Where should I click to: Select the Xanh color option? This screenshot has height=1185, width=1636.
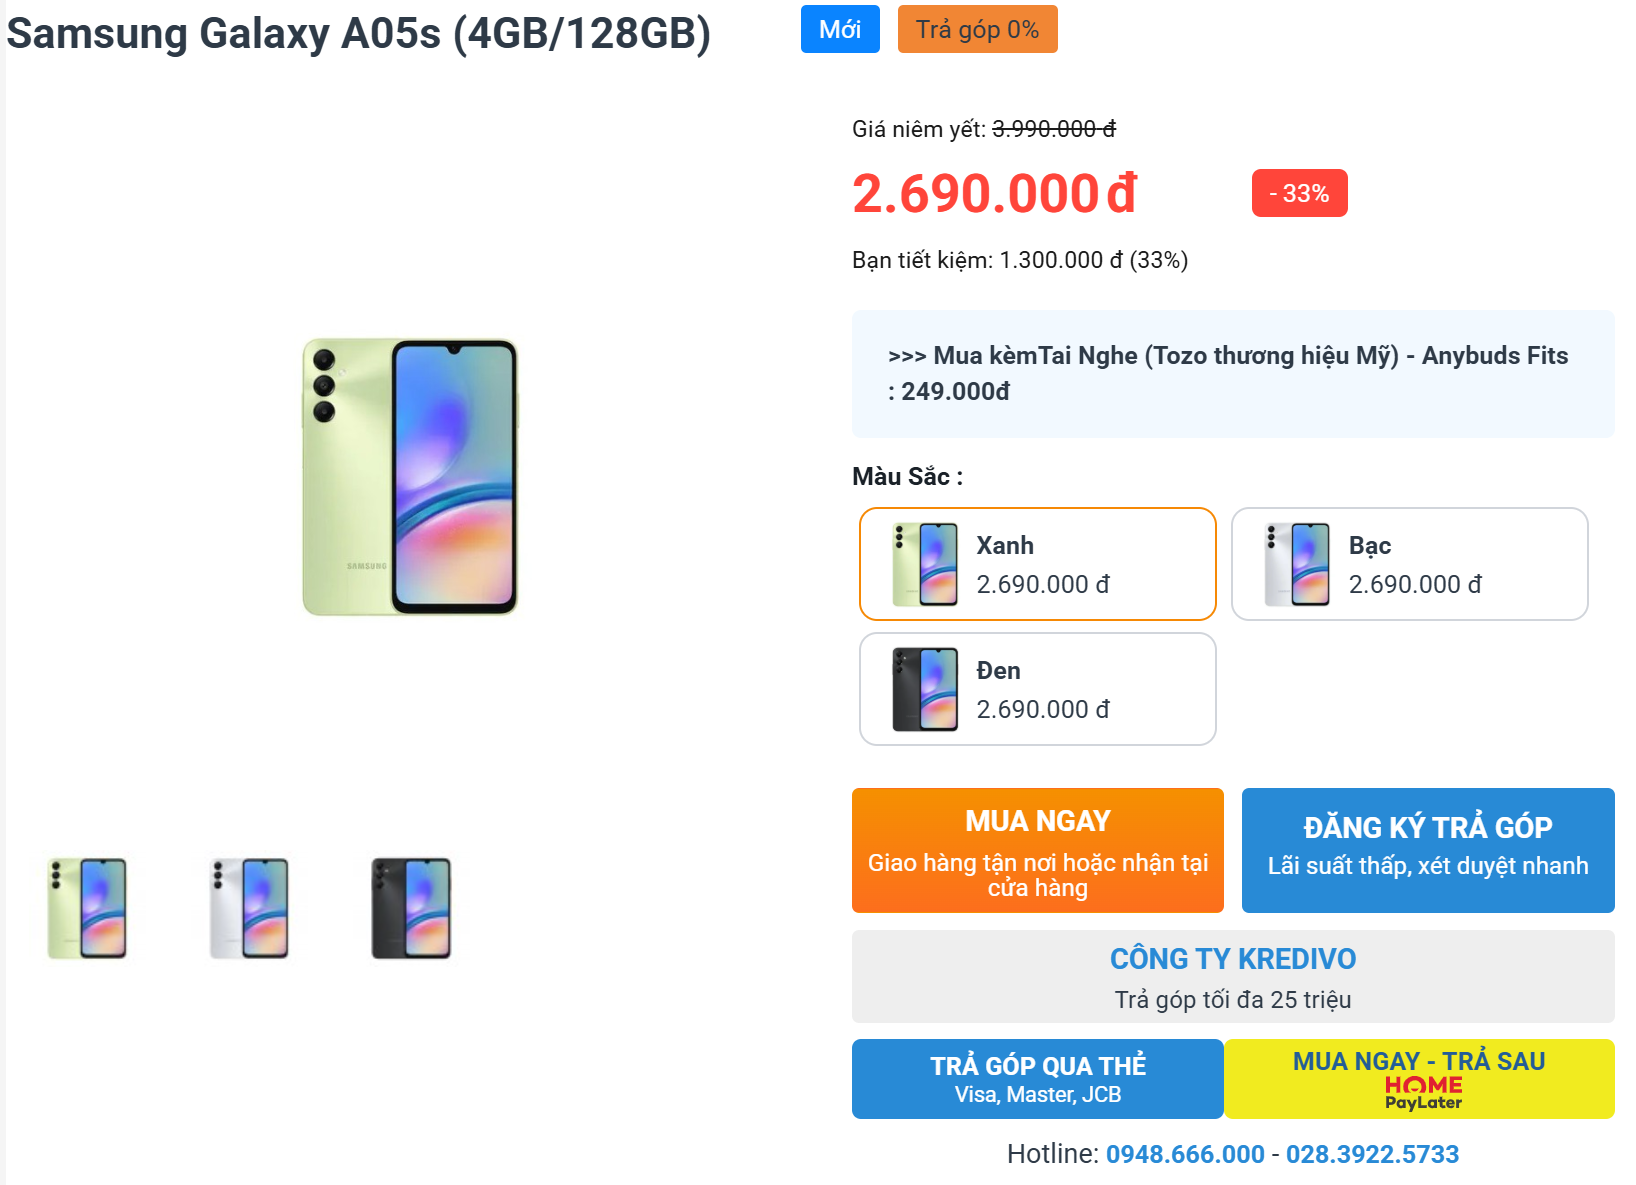tap(1038, 564)
